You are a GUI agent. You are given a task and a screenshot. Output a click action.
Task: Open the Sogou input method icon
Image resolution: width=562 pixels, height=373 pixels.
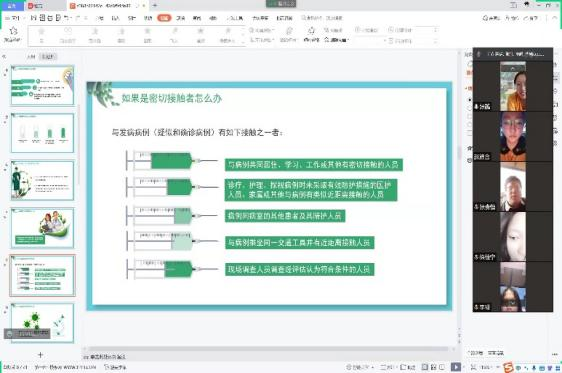[x=508, y=368]
